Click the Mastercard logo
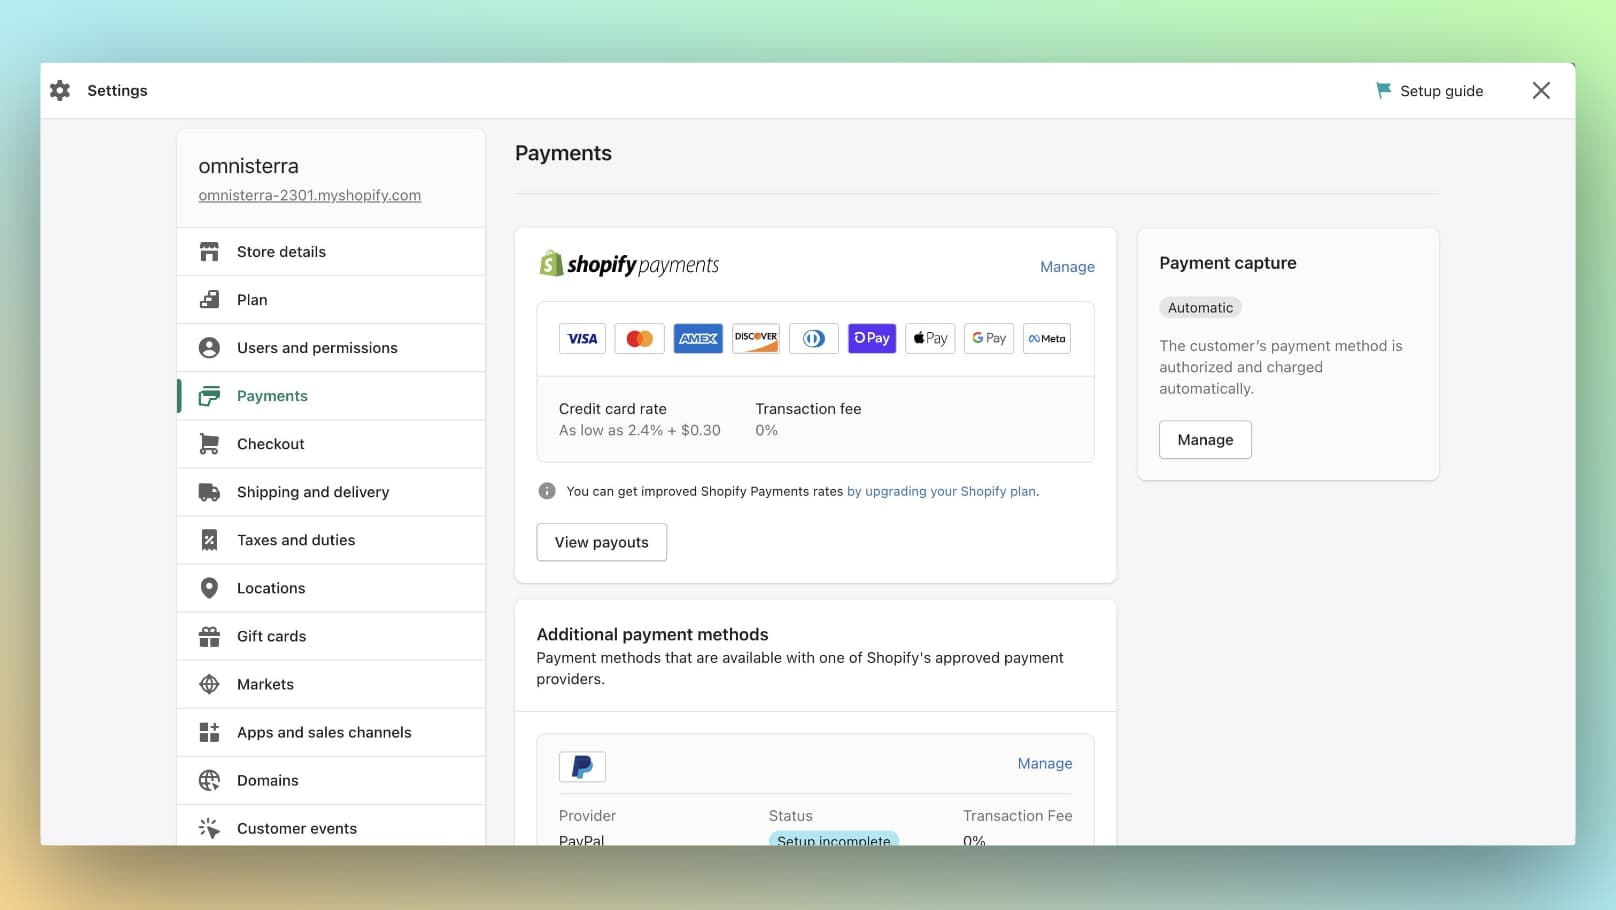 (640, 339)
